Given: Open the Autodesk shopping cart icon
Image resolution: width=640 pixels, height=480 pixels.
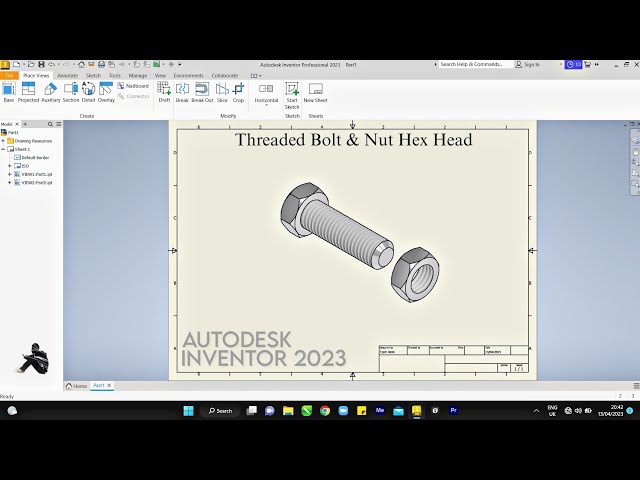Looking at the screenshot, I should pyautogui.click(x=587, y=64).
